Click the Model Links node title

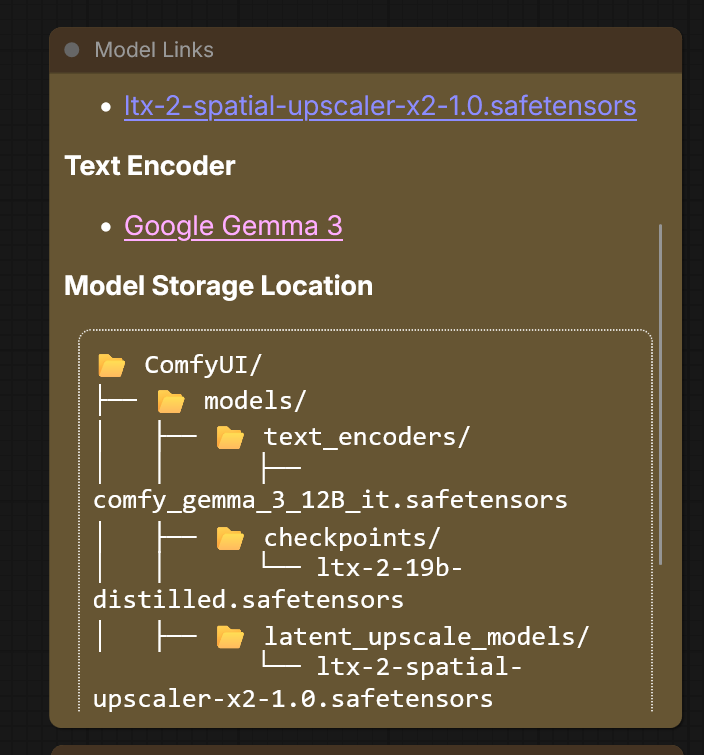coord(154,50)
